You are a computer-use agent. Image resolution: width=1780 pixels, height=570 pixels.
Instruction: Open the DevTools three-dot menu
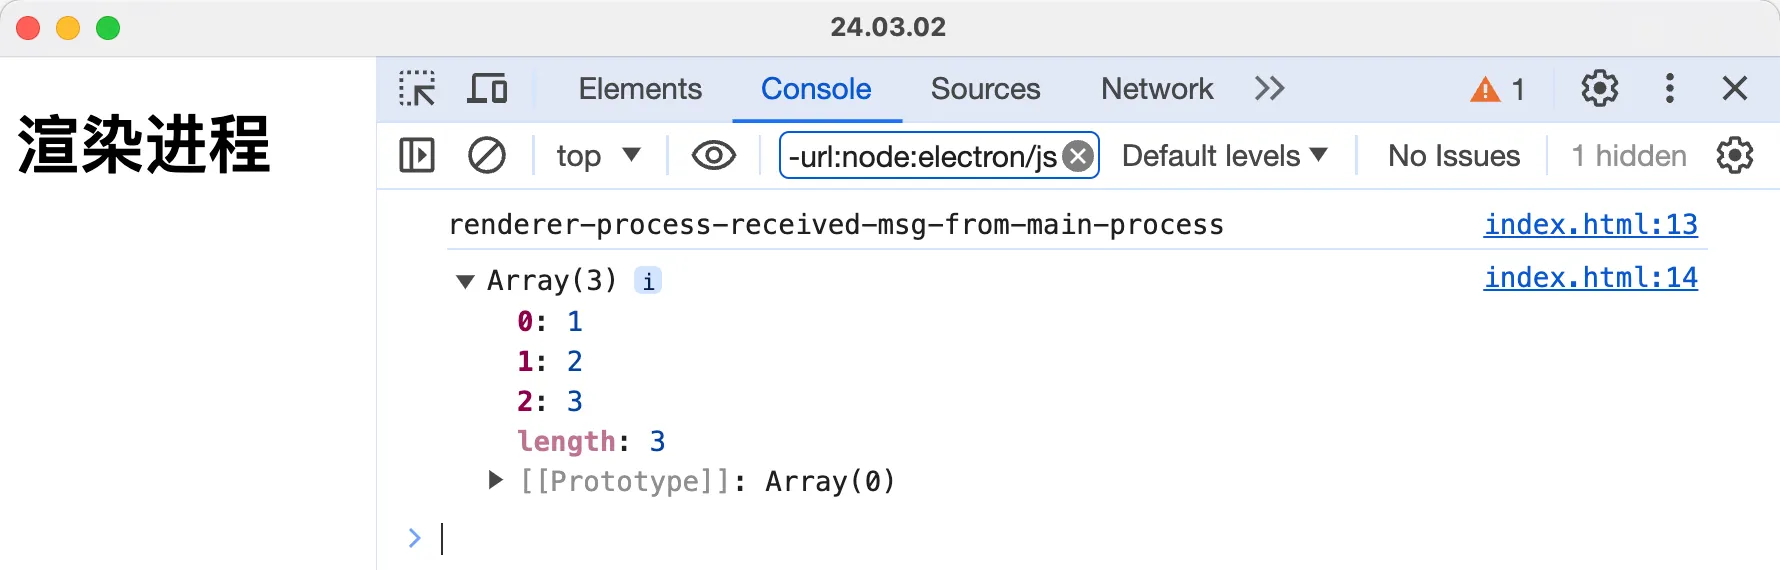click(x=1669, y=89)
